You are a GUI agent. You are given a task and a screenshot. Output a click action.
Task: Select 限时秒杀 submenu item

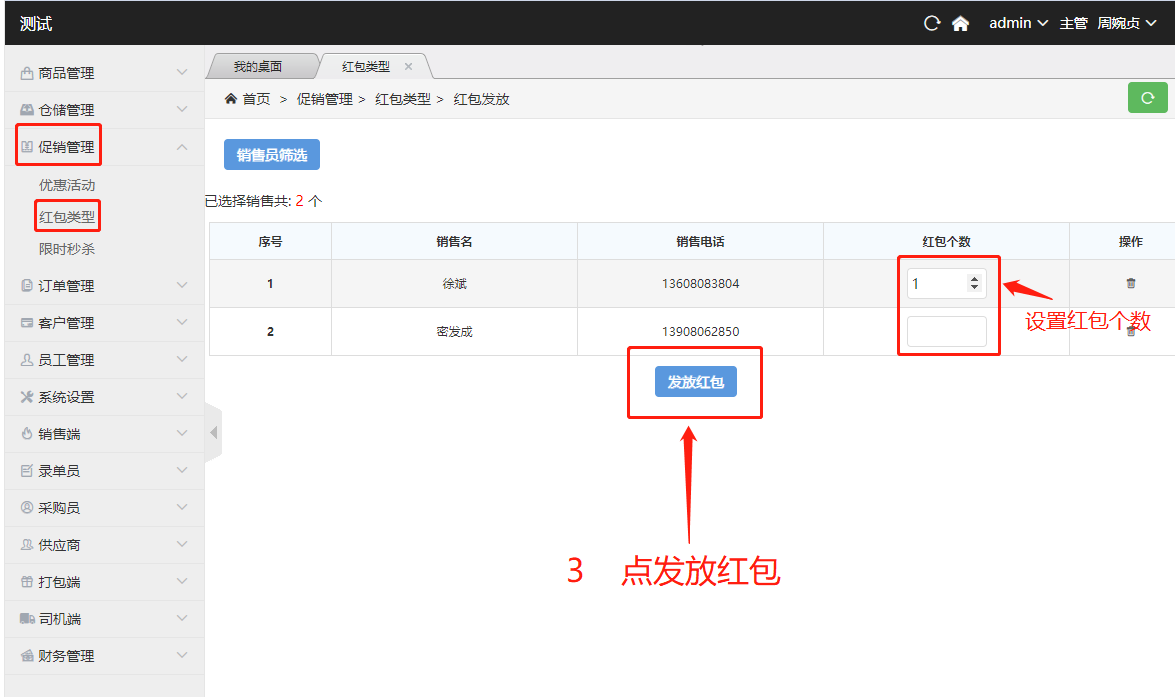(67, 249)
